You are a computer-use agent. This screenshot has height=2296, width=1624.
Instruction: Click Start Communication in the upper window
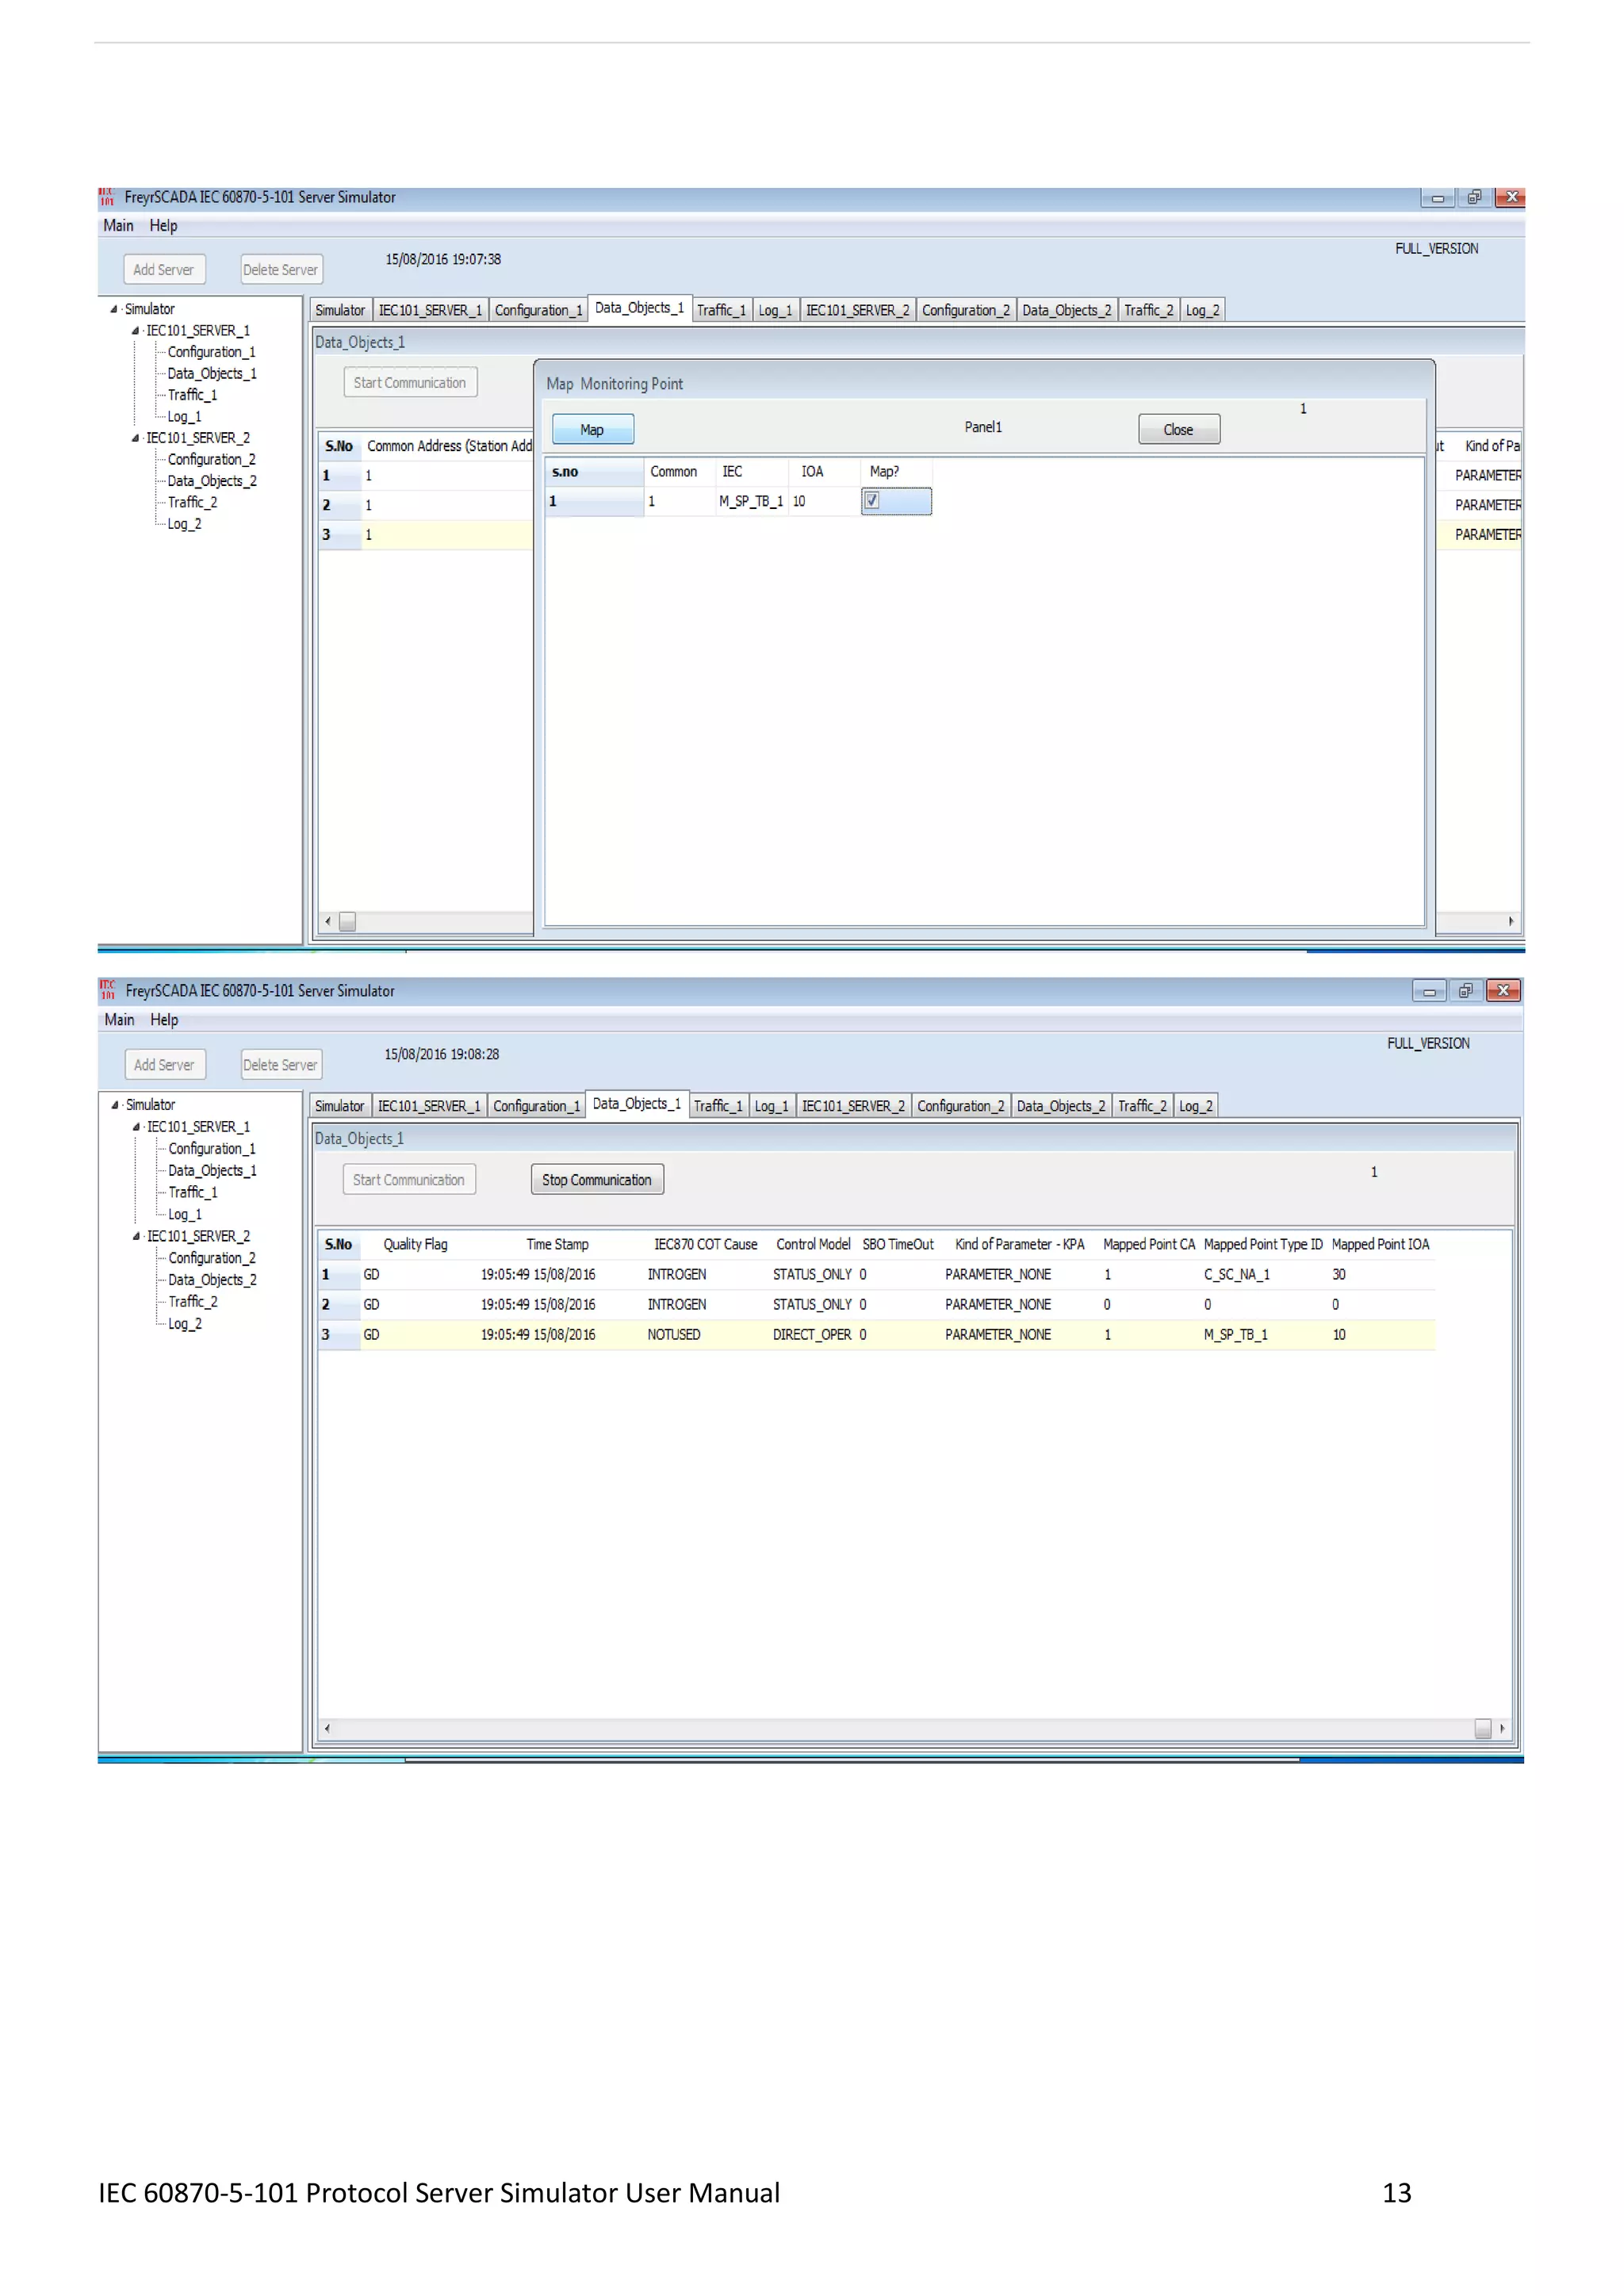[x=410, y=383]
